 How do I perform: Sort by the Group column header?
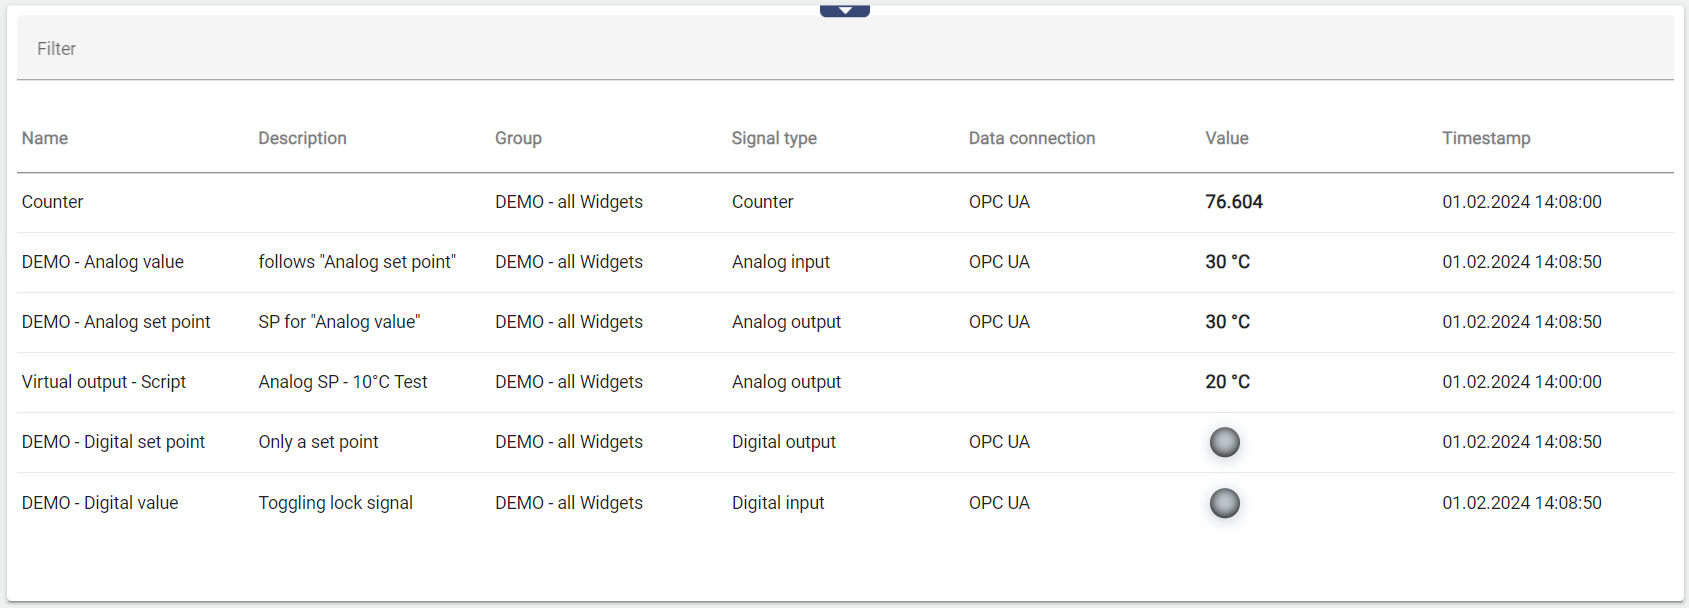coord(518,138)
